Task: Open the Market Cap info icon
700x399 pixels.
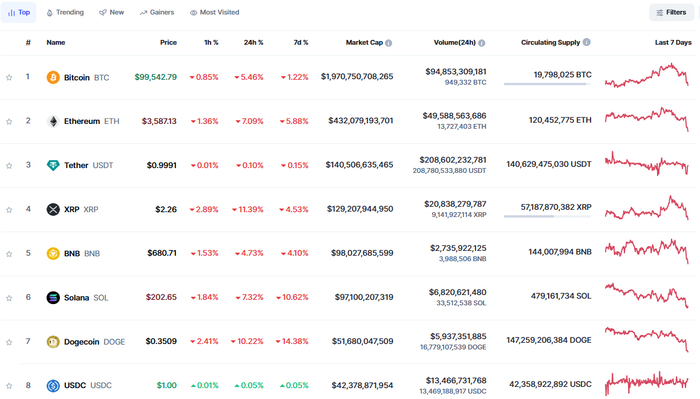Action: click(x=389, y=43)
